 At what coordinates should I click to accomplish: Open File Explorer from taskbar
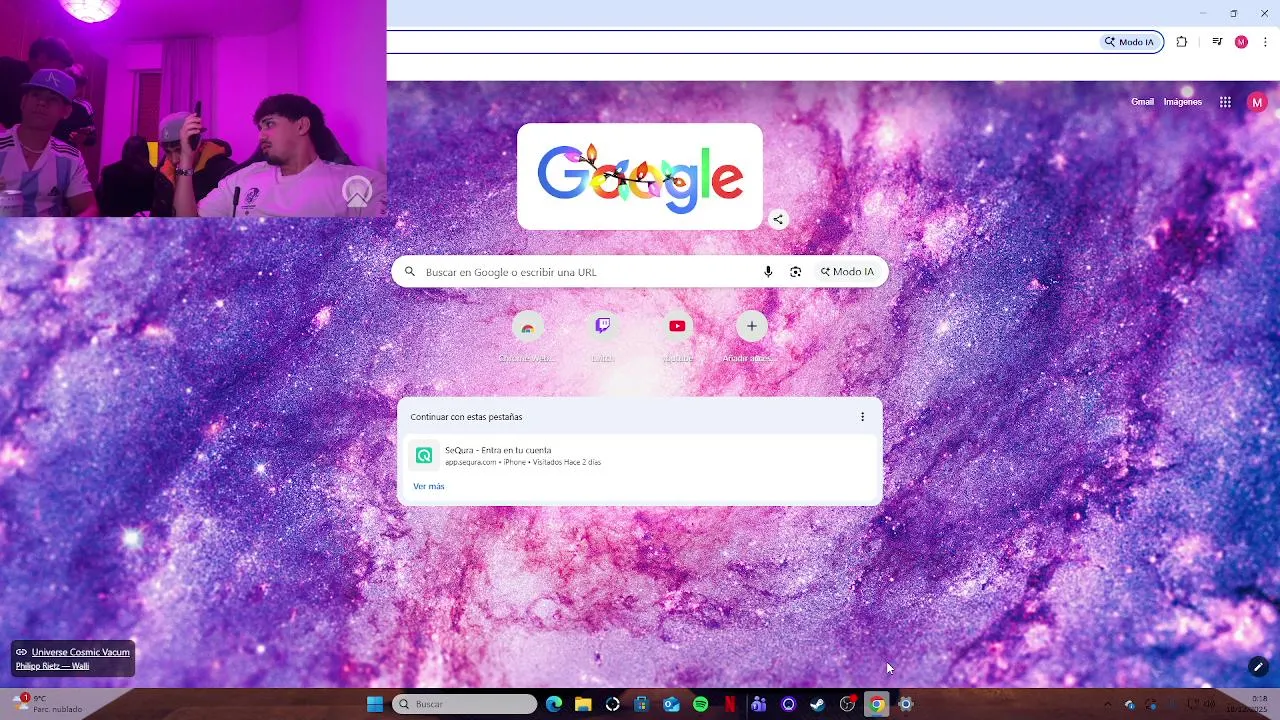tap(583, 704)
